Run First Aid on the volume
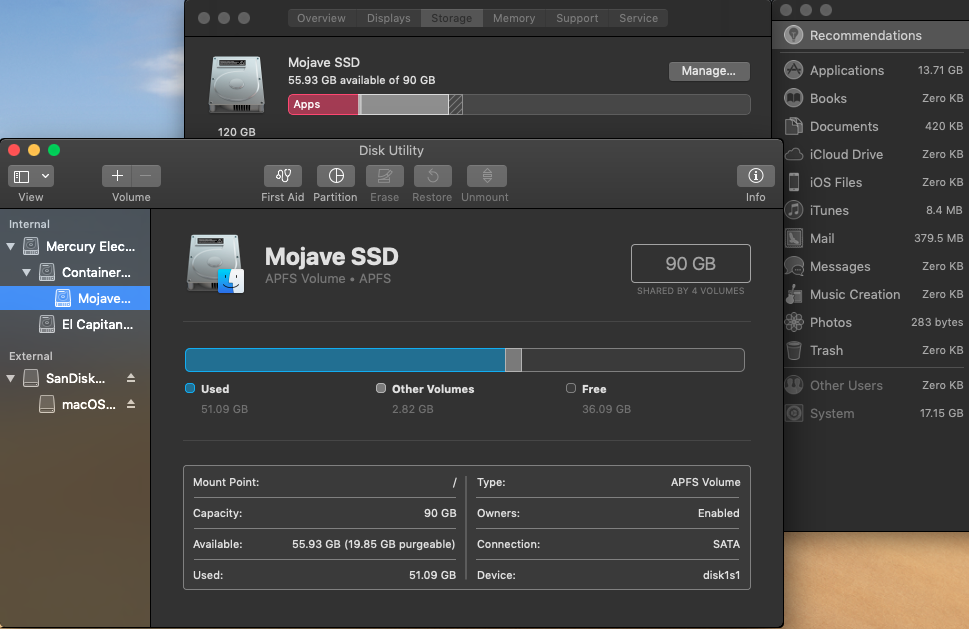 point(283,176)
